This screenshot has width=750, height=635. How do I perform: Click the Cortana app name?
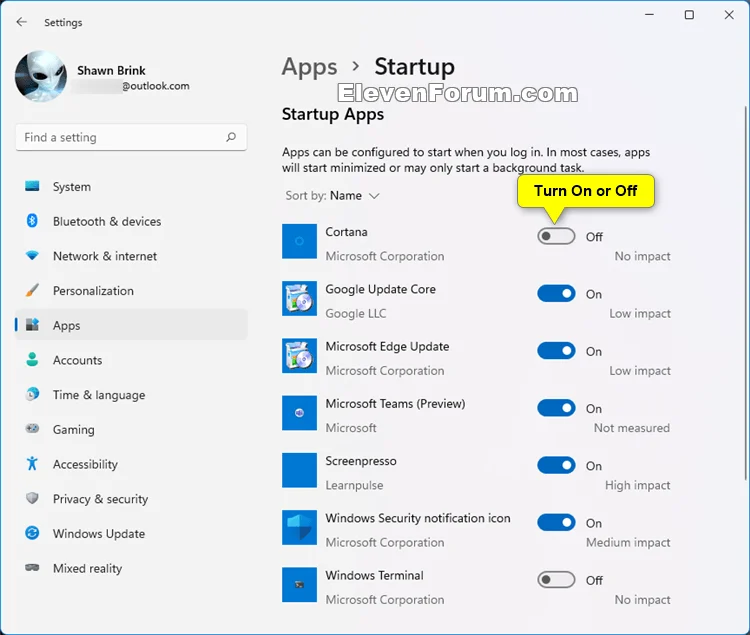coord(346,232)
